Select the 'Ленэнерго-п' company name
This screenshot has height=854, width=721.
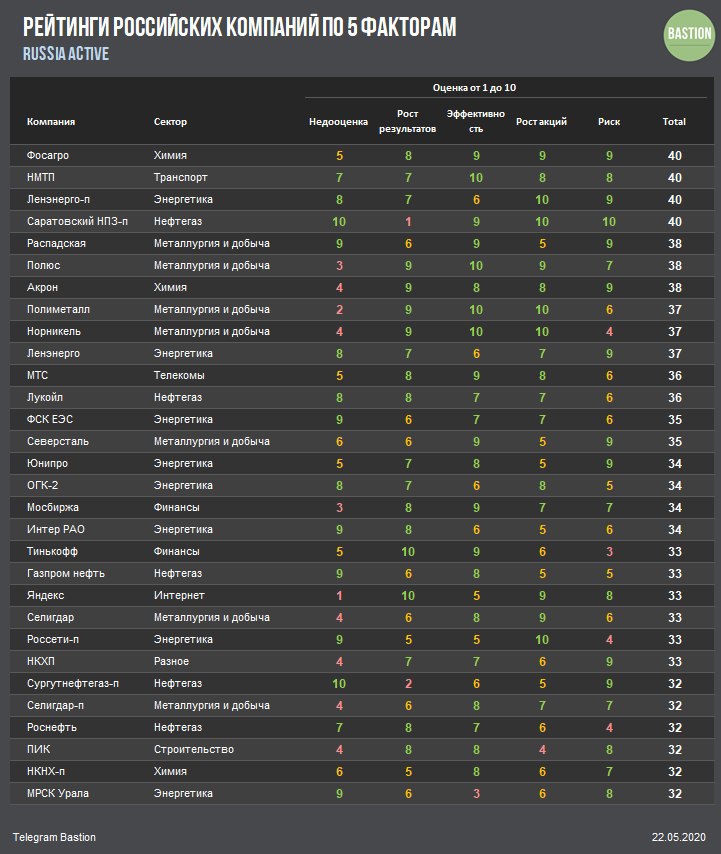(58, 199)
